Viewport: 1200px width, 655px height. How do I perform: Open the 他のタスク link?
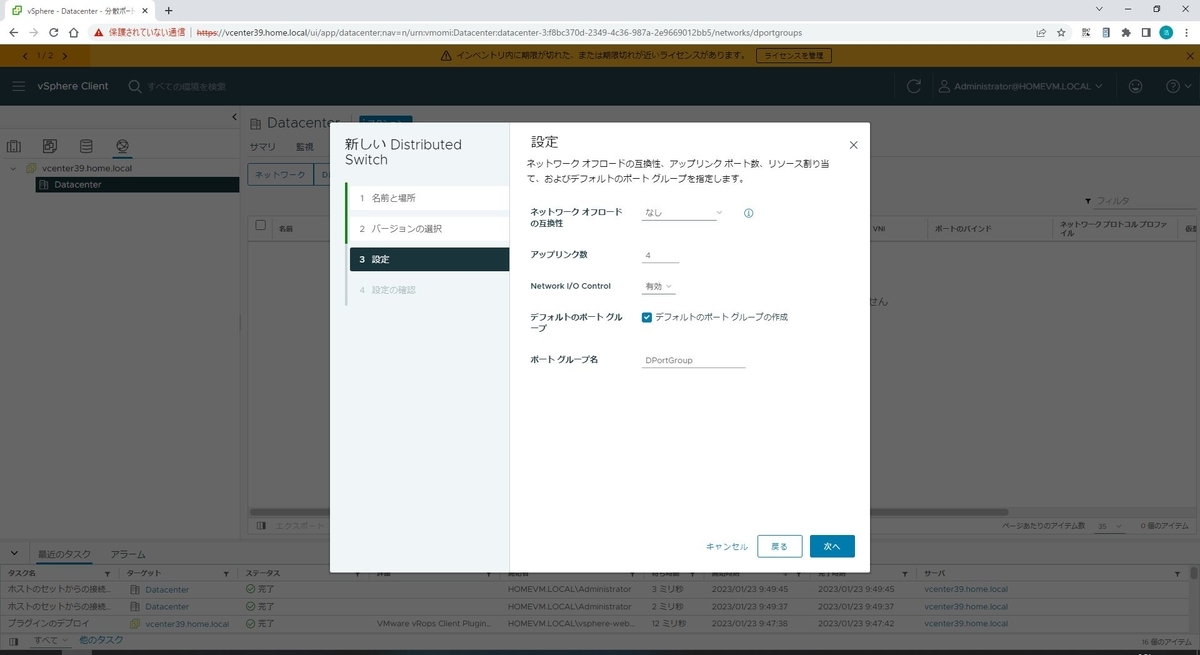(101, 640)
